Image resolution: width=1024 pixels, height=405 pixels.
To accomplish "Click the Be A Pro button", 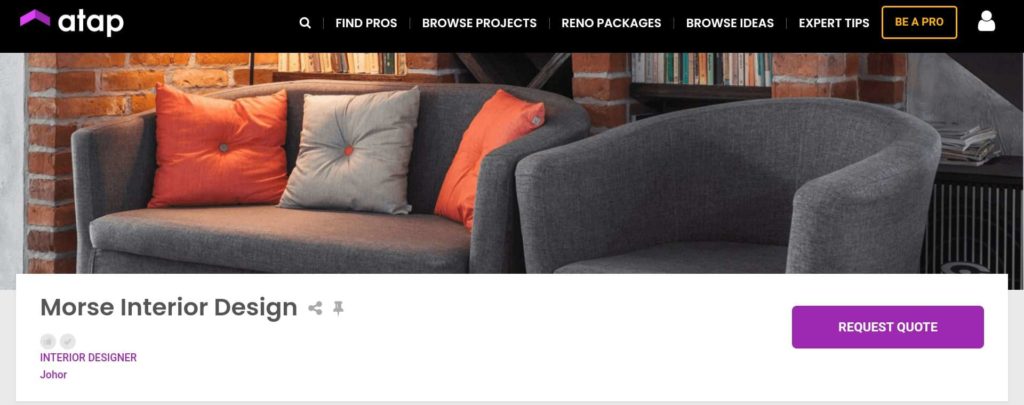I will (919, 22).
